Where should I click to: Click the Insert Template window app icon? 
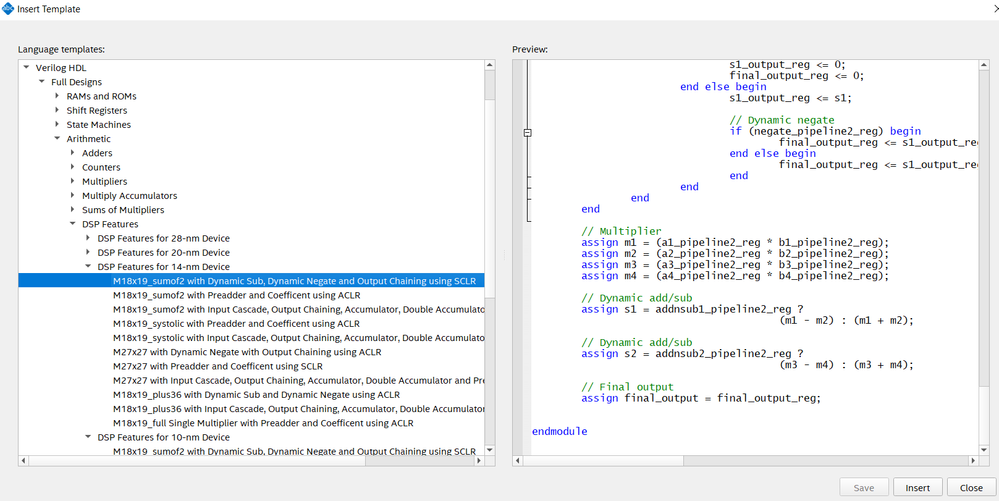point(9,9)
